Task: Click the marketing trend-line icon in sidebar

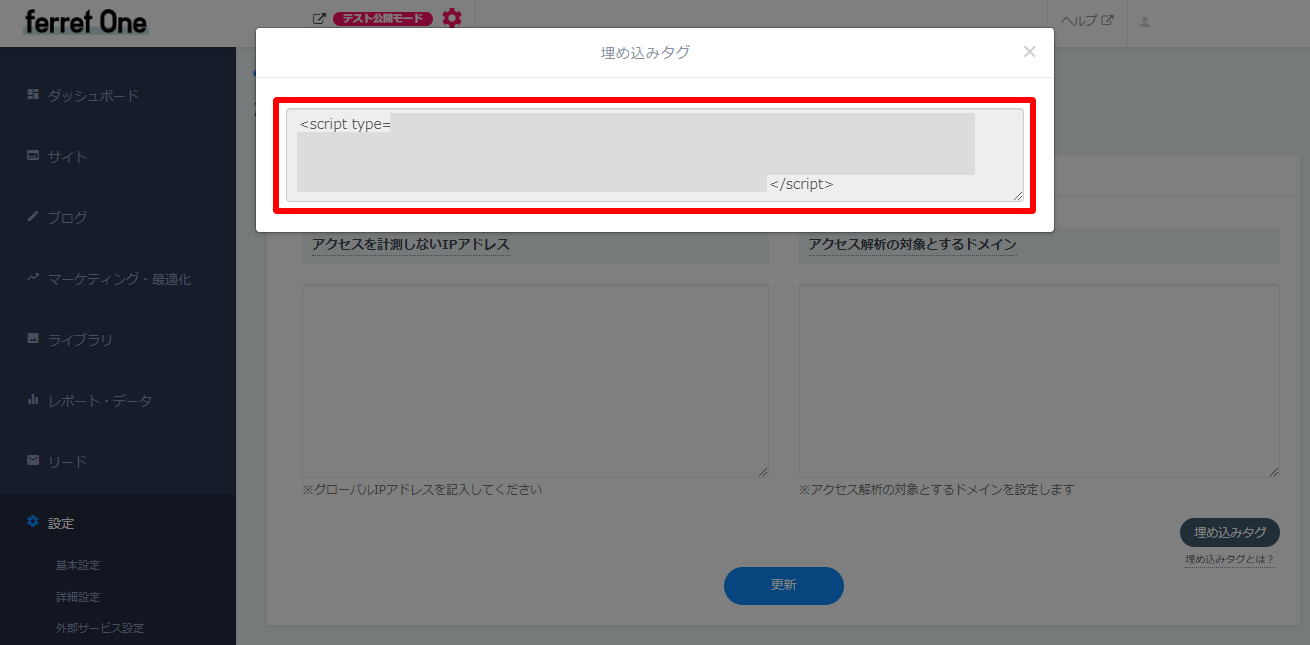Action: click(x=33, y=278)
